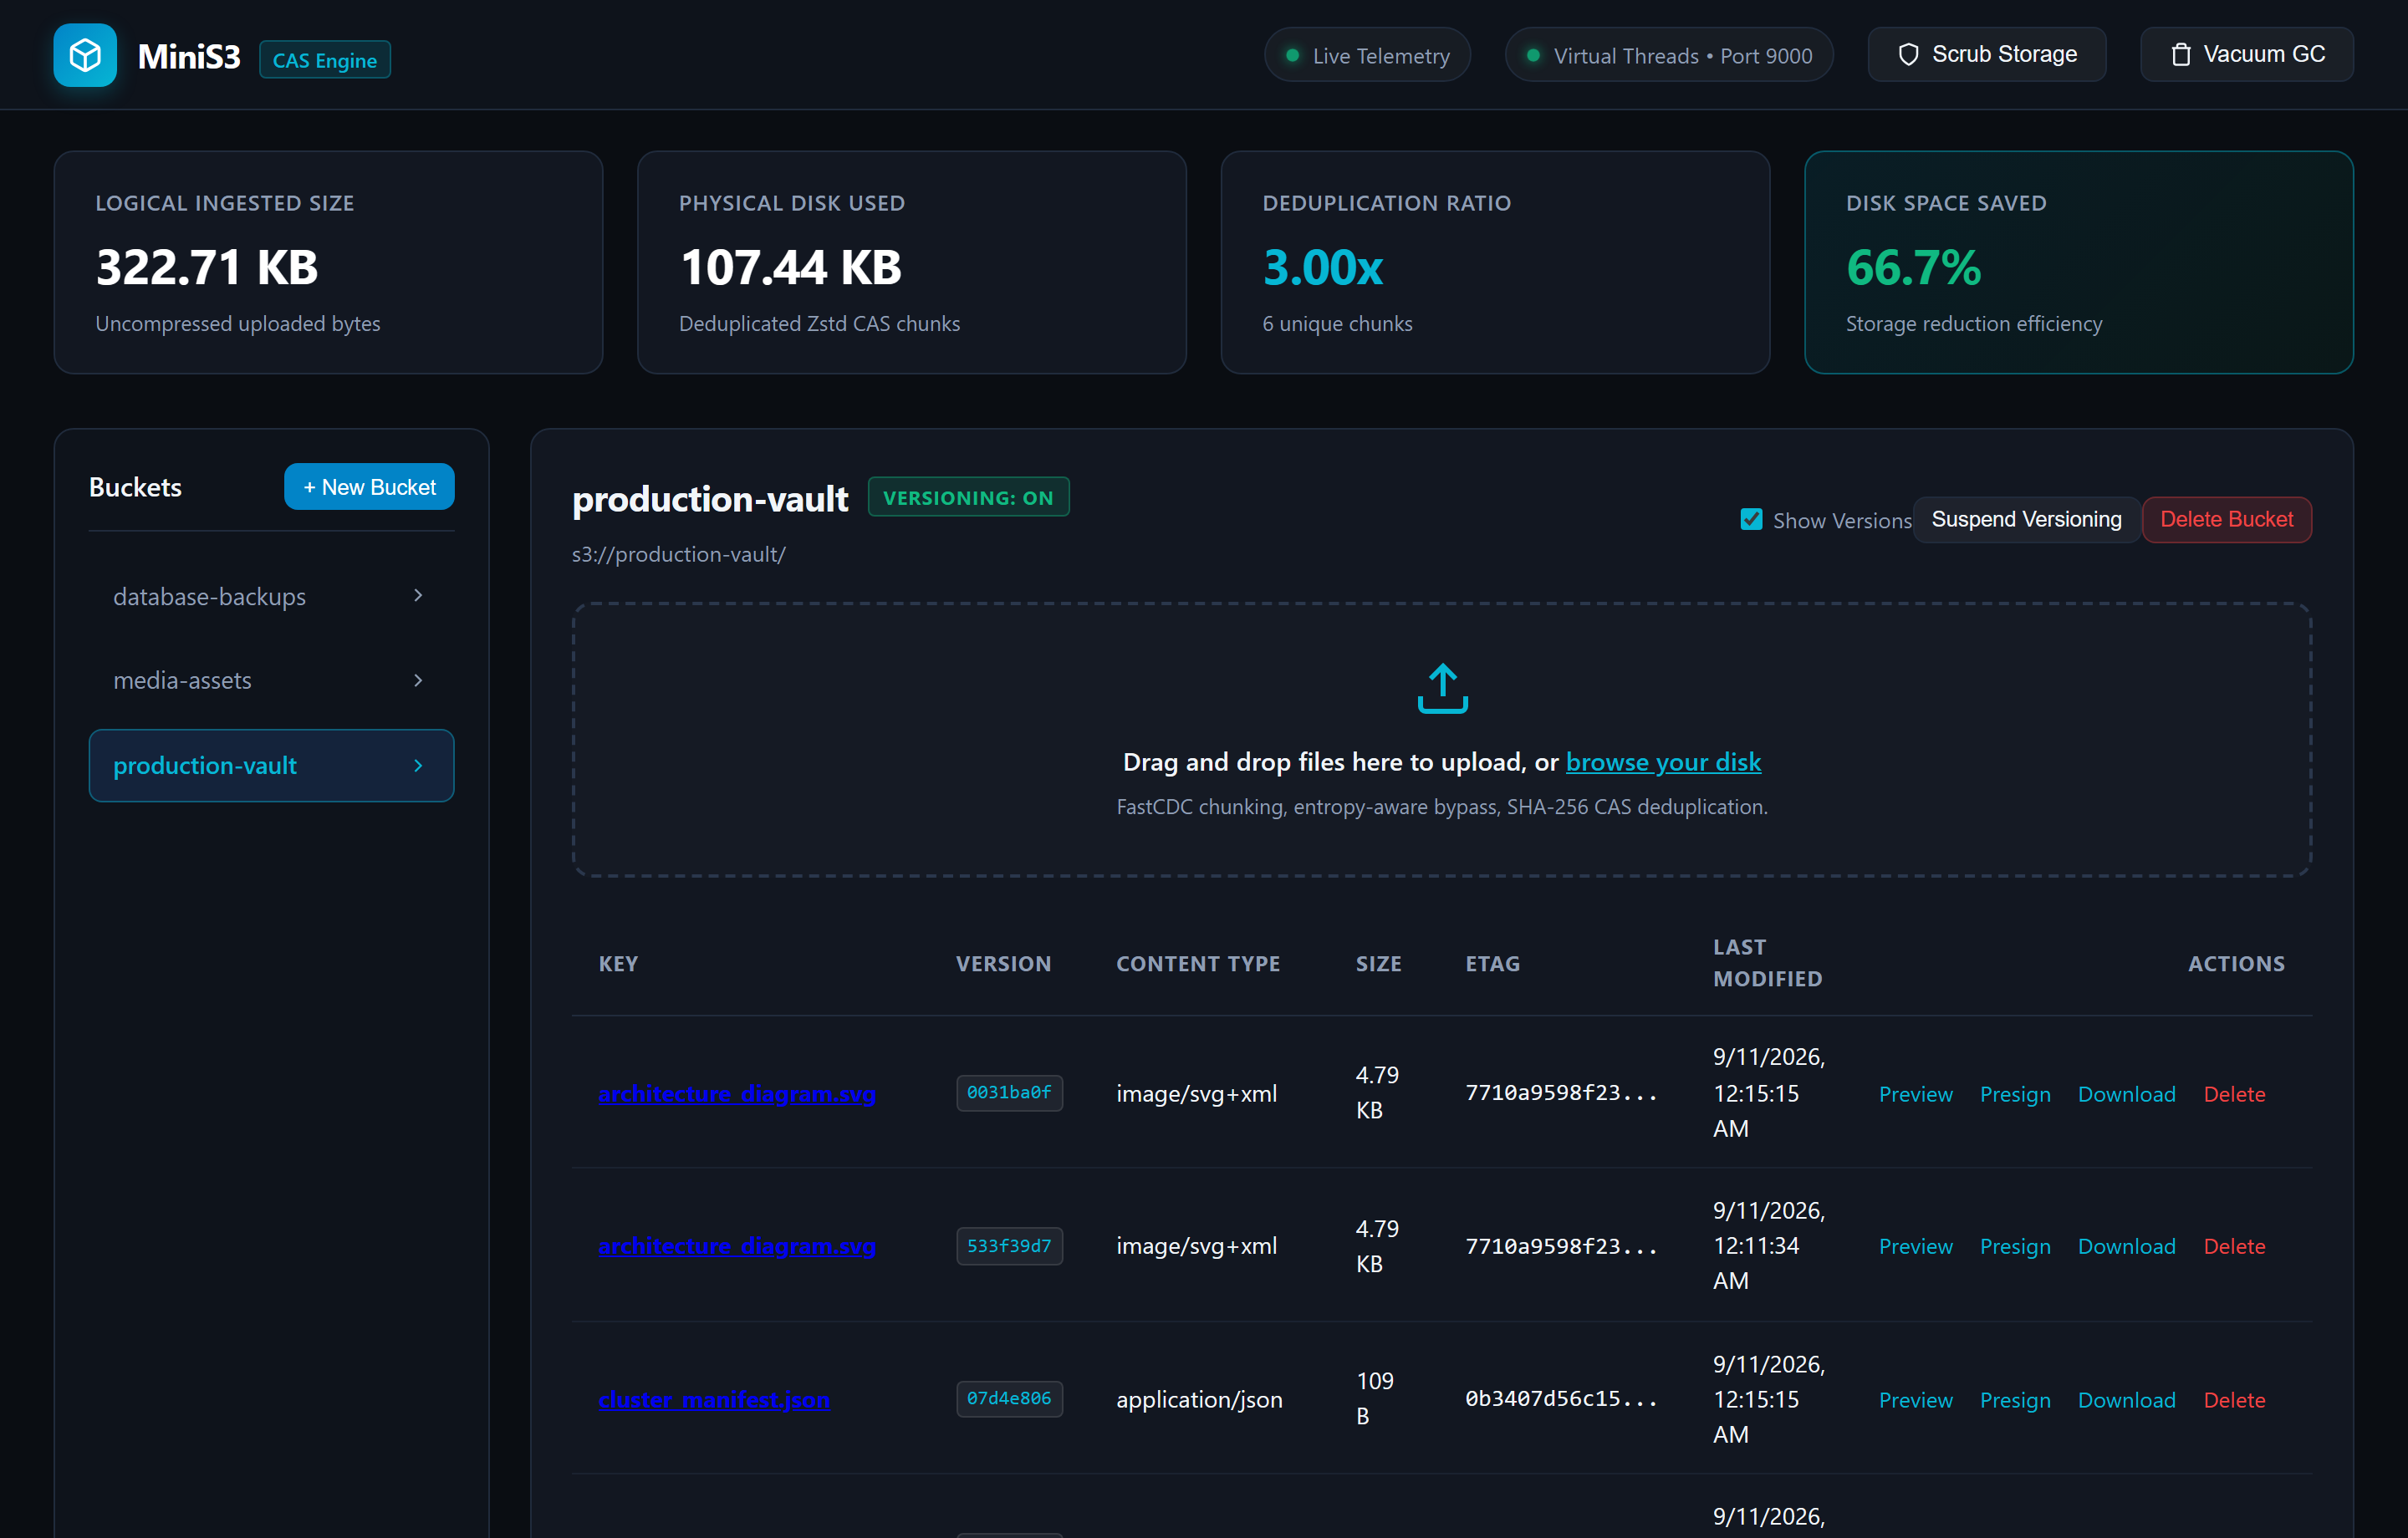Screen dimensions: 2408x1538
Task: Click the production-vault bucket chevron
Action: click(x=418, y=765)
